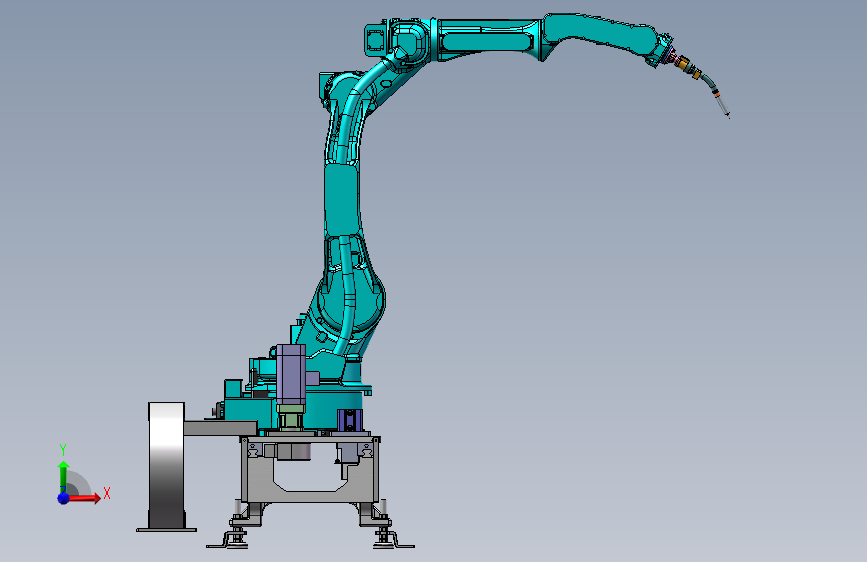Select the welding torch nozzle at the arm tip
Viewport: 867px width, 562px height.
722,106
